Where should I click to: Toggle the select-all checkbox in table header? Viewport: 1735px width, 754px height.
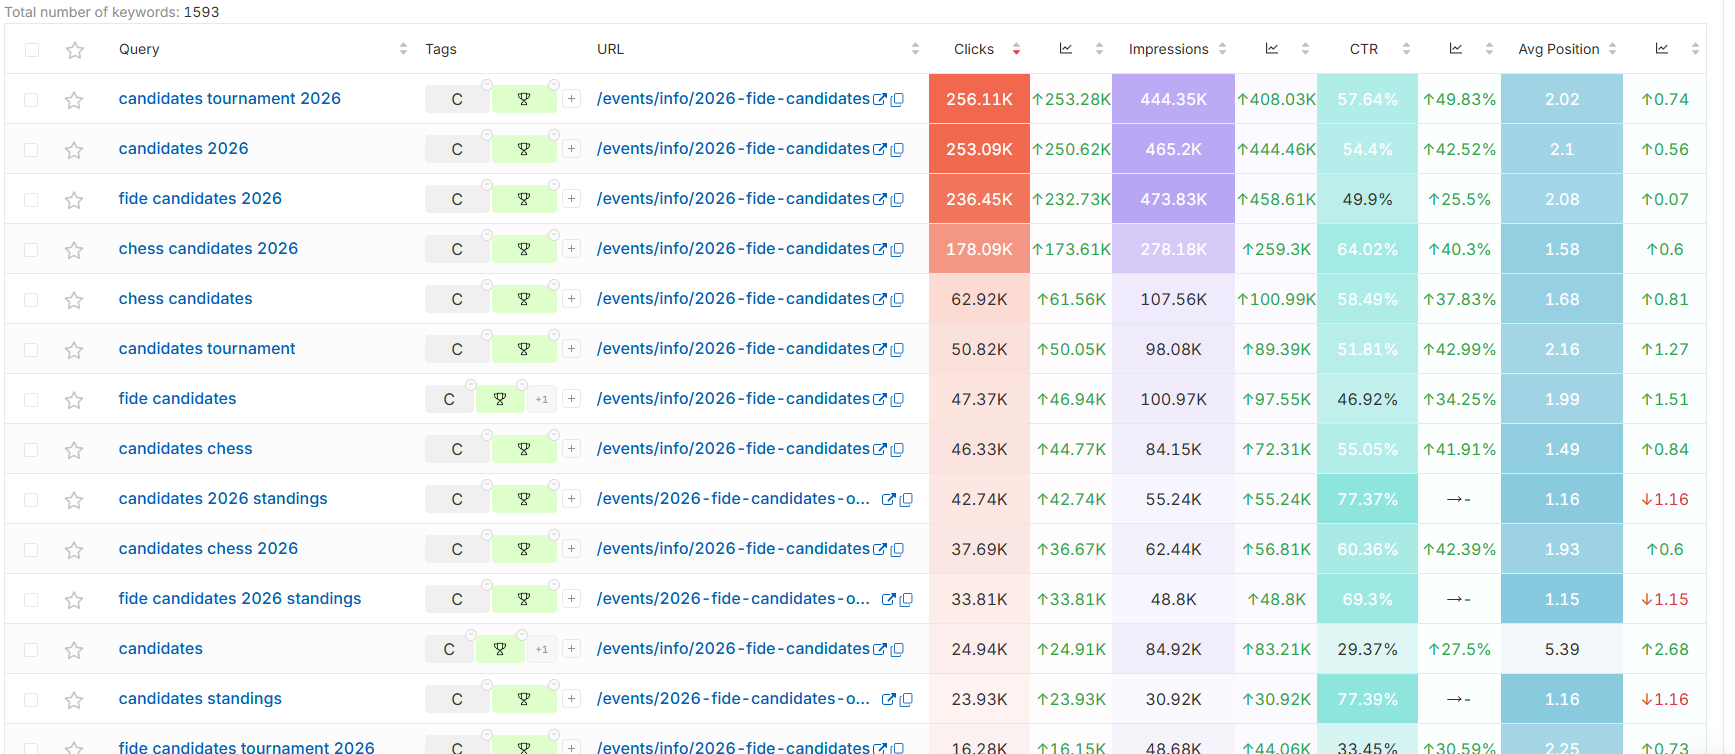32,50
